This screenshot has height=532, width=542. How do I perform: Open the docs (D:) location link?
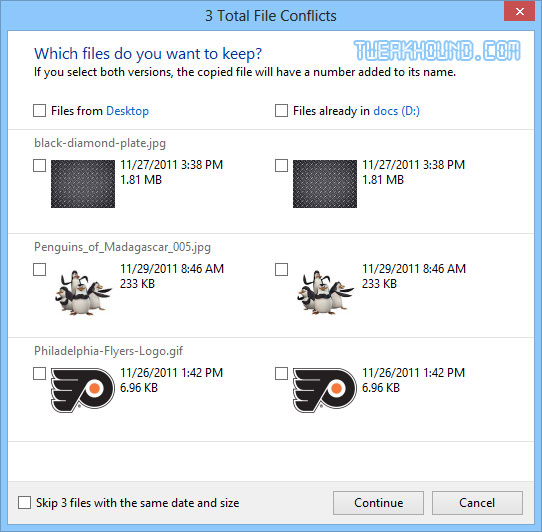397,111
